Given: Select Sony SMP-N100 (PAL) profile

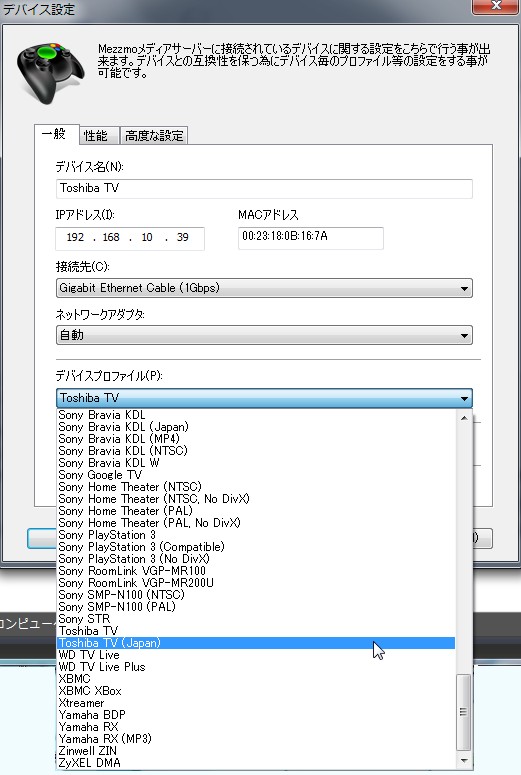Looking at the screenshot, I should [x=256, y=607].
